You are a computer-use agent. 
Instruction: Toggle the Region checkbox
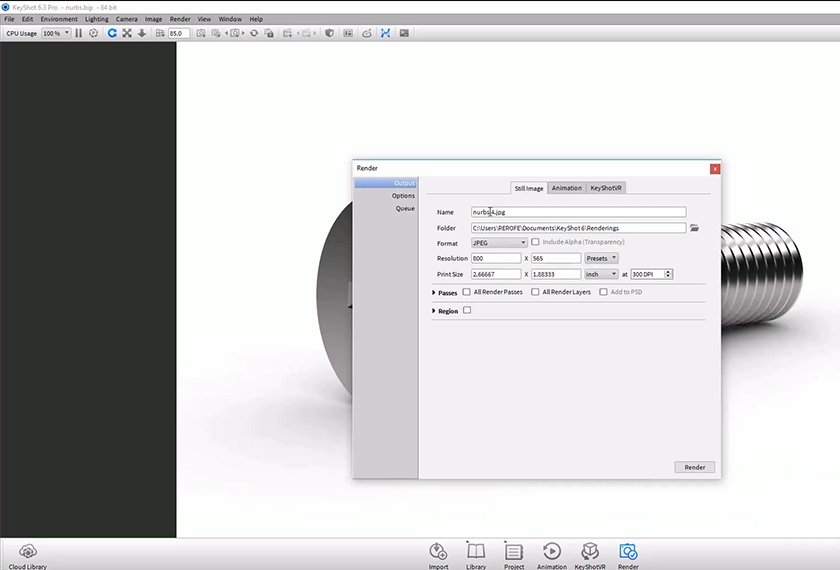pos(467,311)
